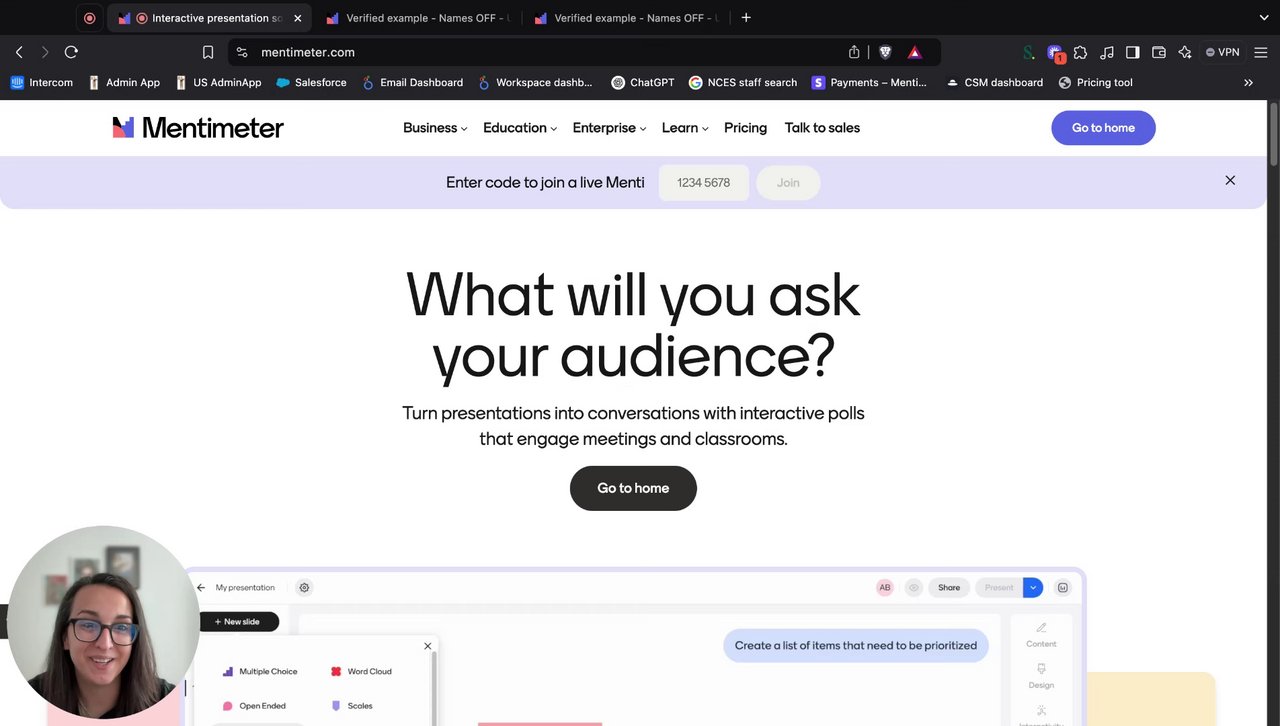Dismiss the join code banner
This screenshot has width=1280, height=726.
coord(1230,180)
